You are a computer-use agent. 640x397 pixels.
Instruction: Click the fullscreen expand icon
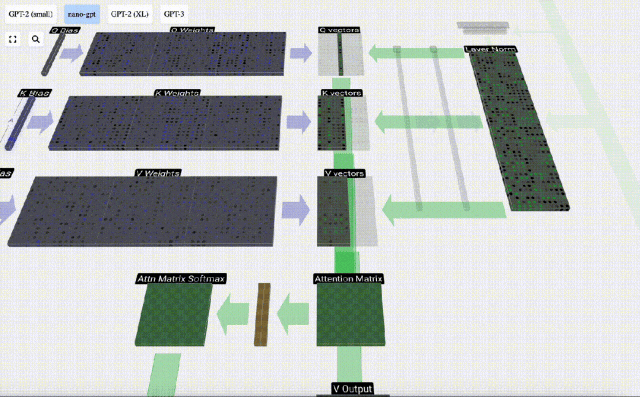click(x=13, y=39)
